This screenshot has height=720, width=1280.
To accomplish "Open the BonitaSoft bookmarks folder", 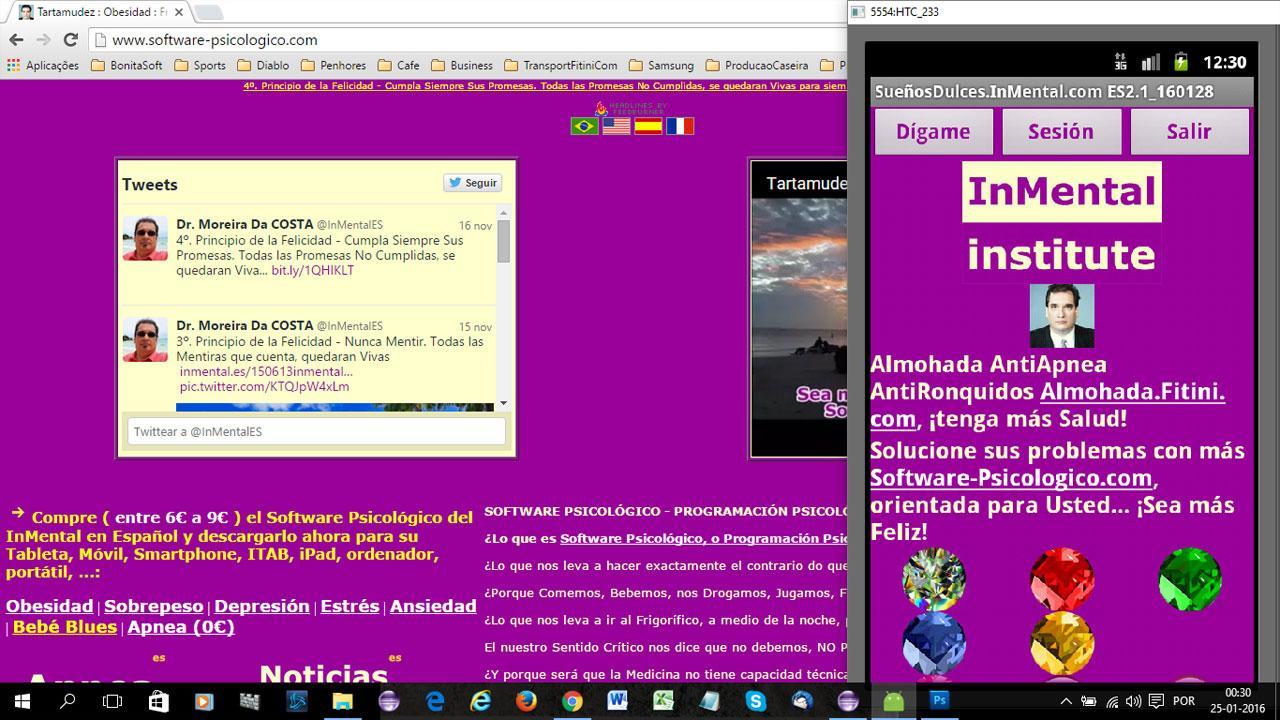I will tap(126, 65).
